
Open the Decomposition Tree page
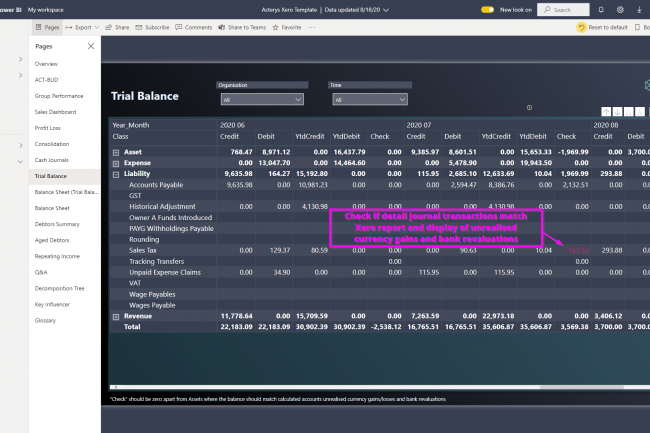[x=60, y=288]
